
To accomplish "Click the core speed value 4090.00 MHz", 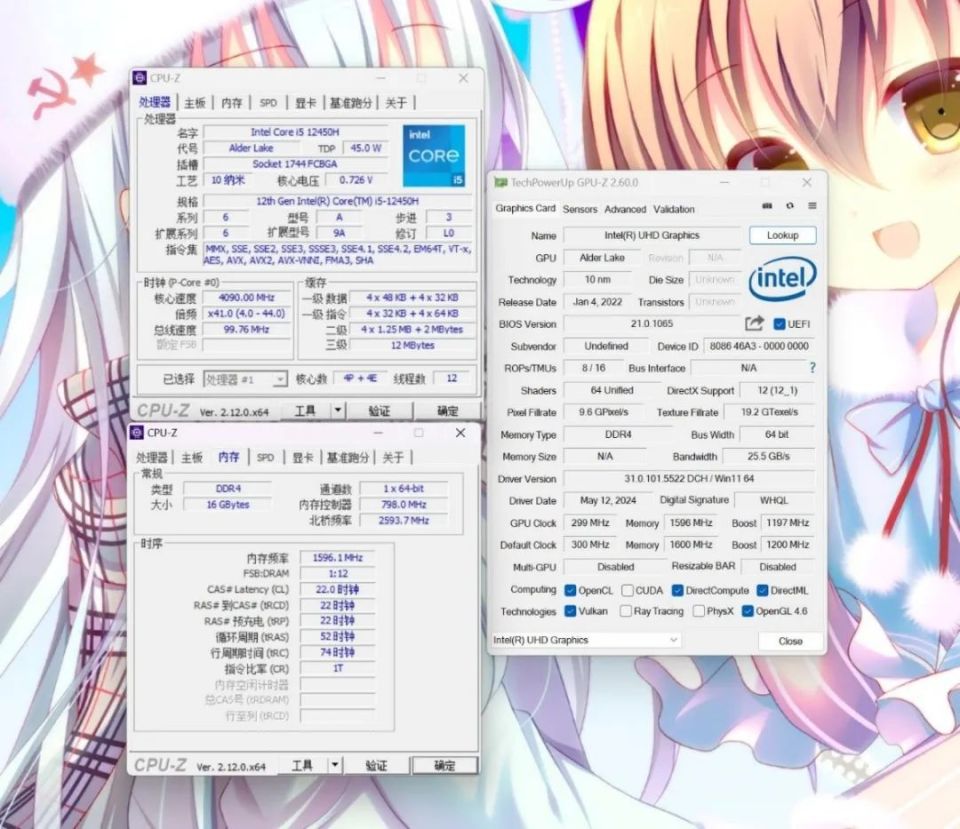I will (246, 298).
